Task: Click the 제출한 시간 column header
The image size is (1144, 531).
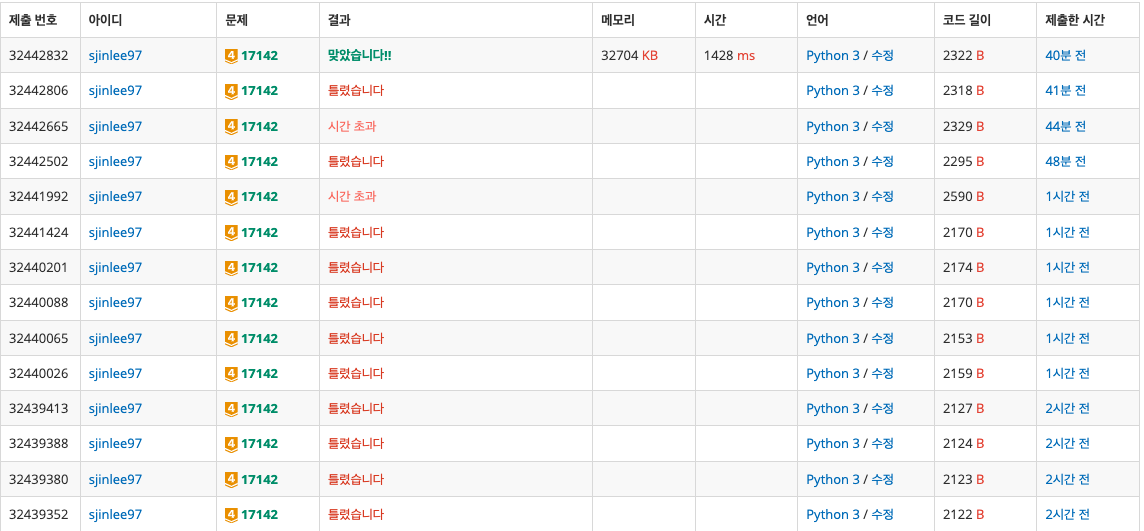Action: [1074, 20]
